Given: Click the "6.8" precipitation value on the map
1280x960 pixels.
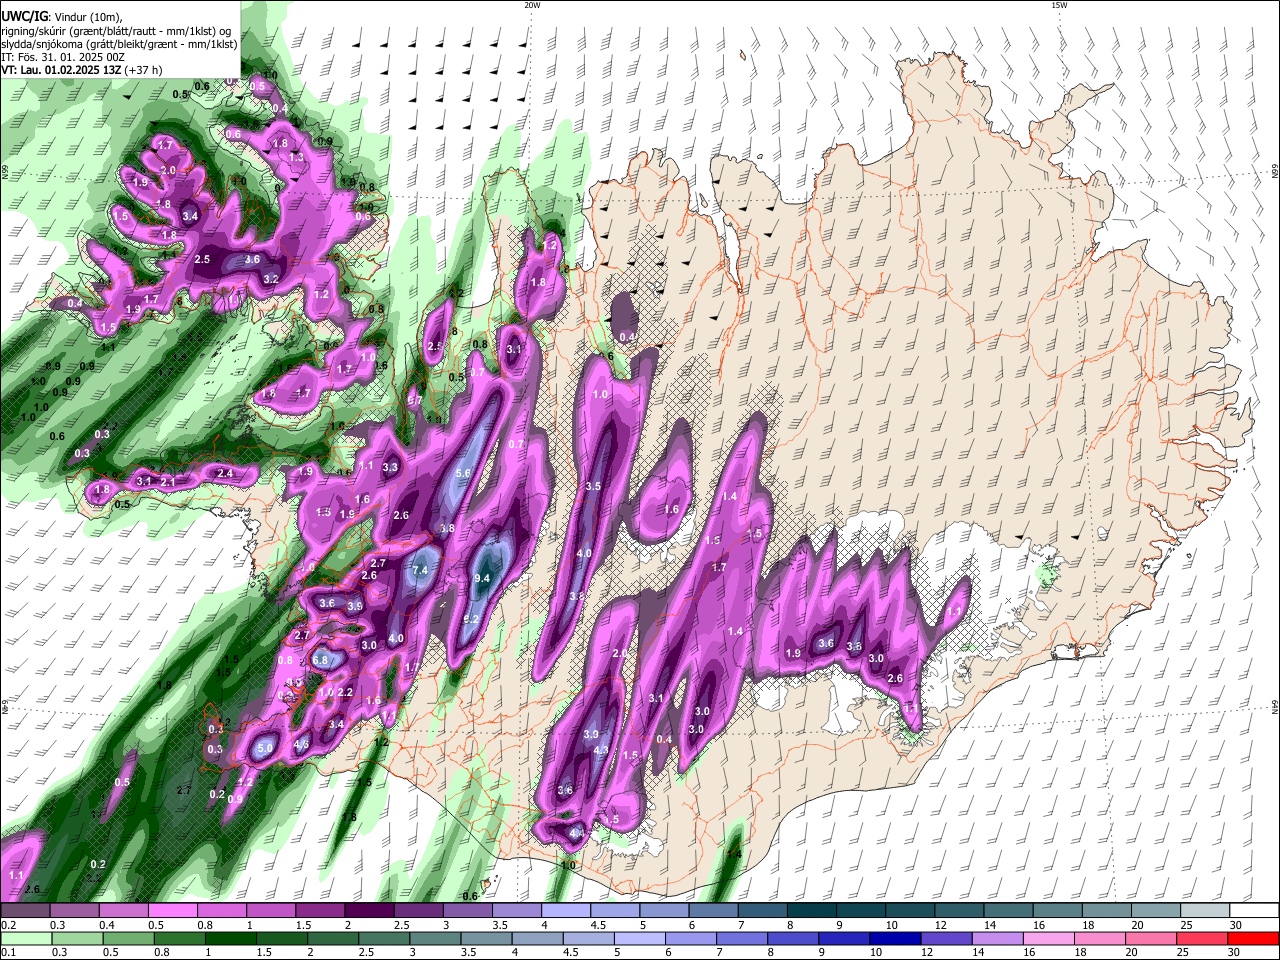Looking at the screenshot, I should click(320, 660).
